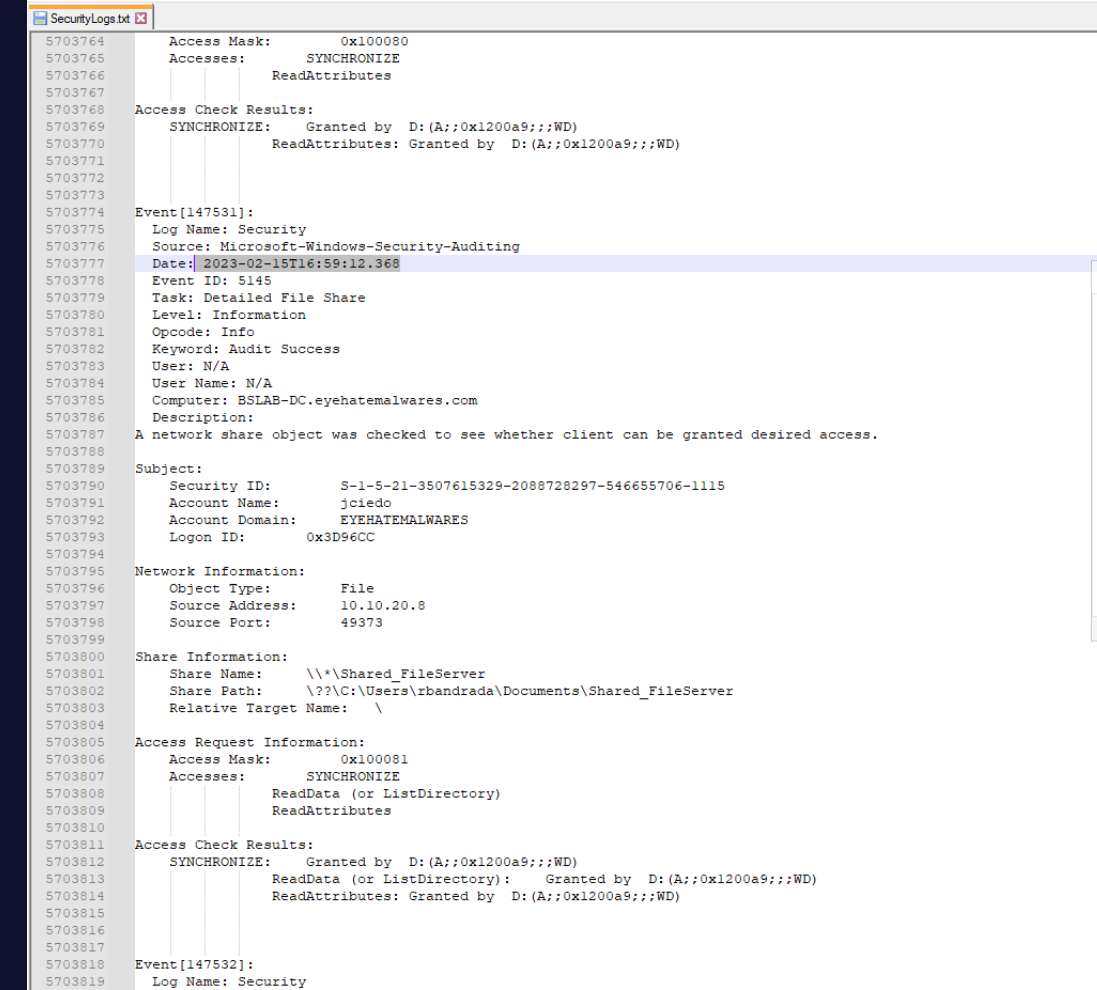Click the Source Address 10.10.20.8
The image size is (1097, 990).
coord(382,605)
